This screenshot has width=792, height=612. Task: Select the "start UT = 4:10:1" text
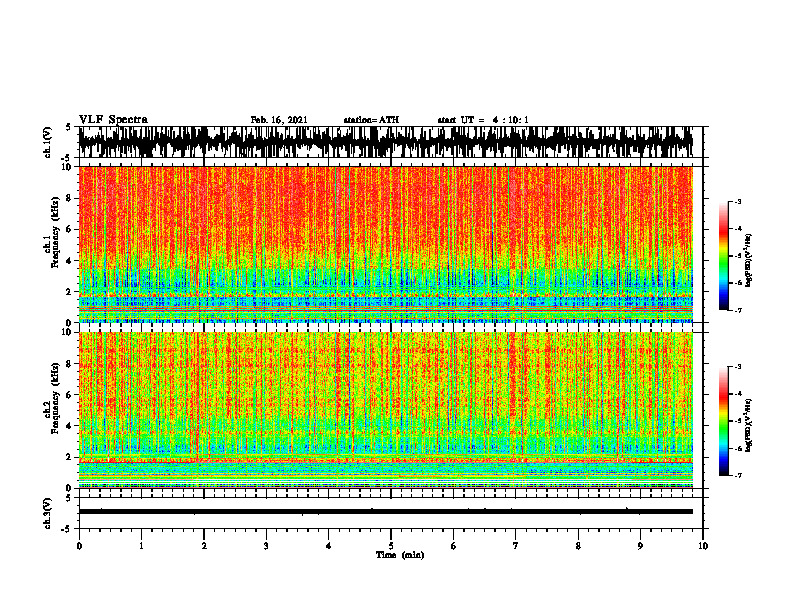click(x=483, y=120)
